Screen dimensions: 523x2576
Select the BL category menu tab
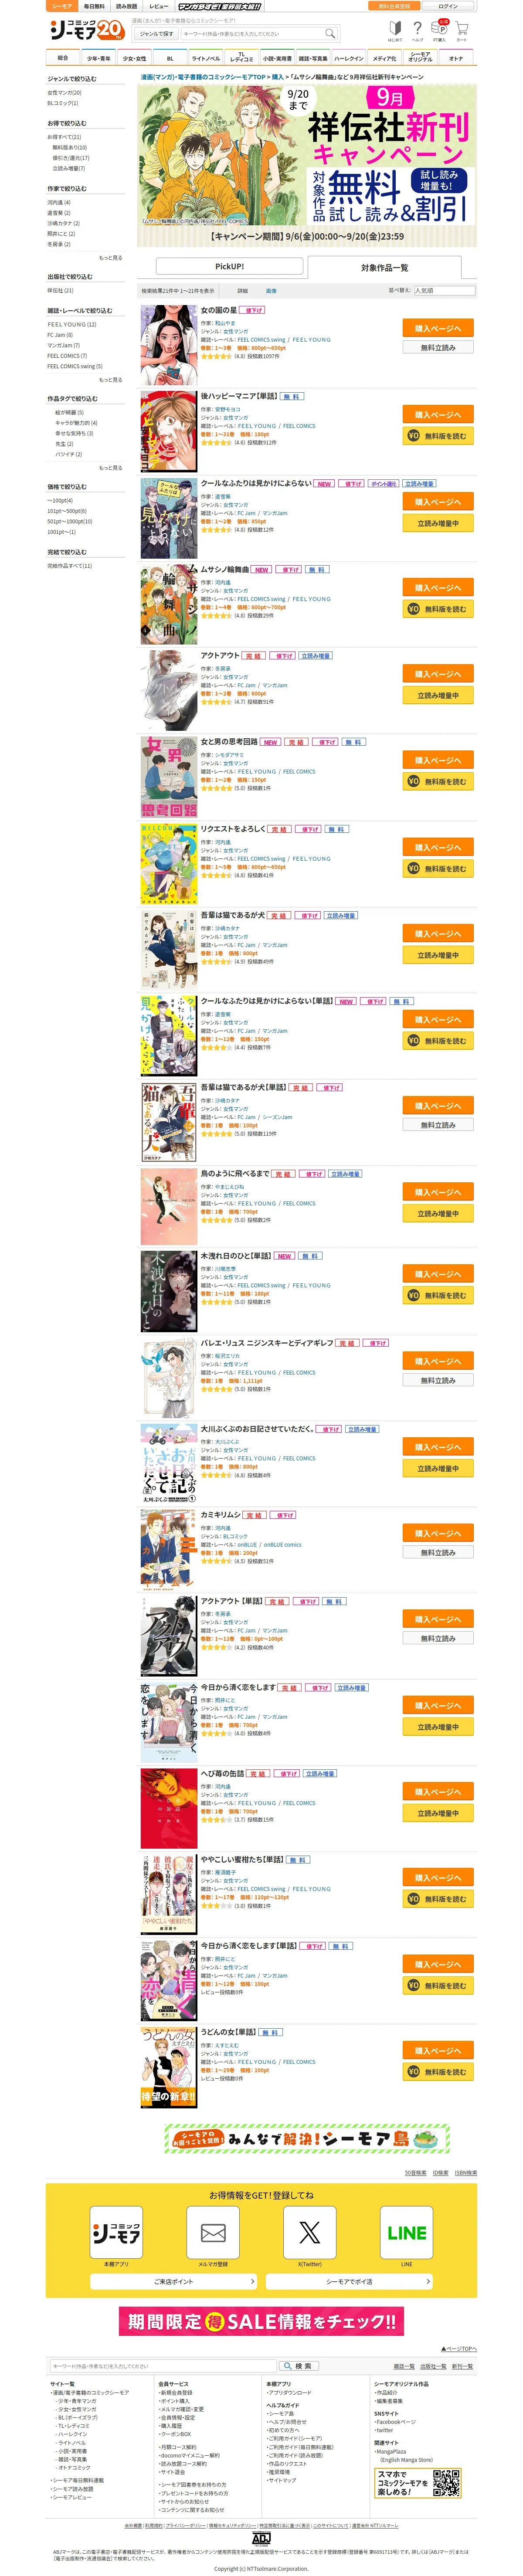(x=170, y=58)
